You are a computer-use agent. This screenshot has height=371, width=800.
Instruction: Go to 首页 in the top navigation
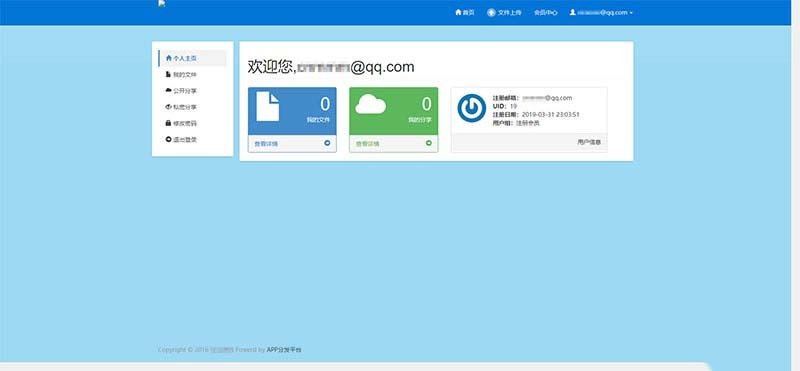point(465,12)
